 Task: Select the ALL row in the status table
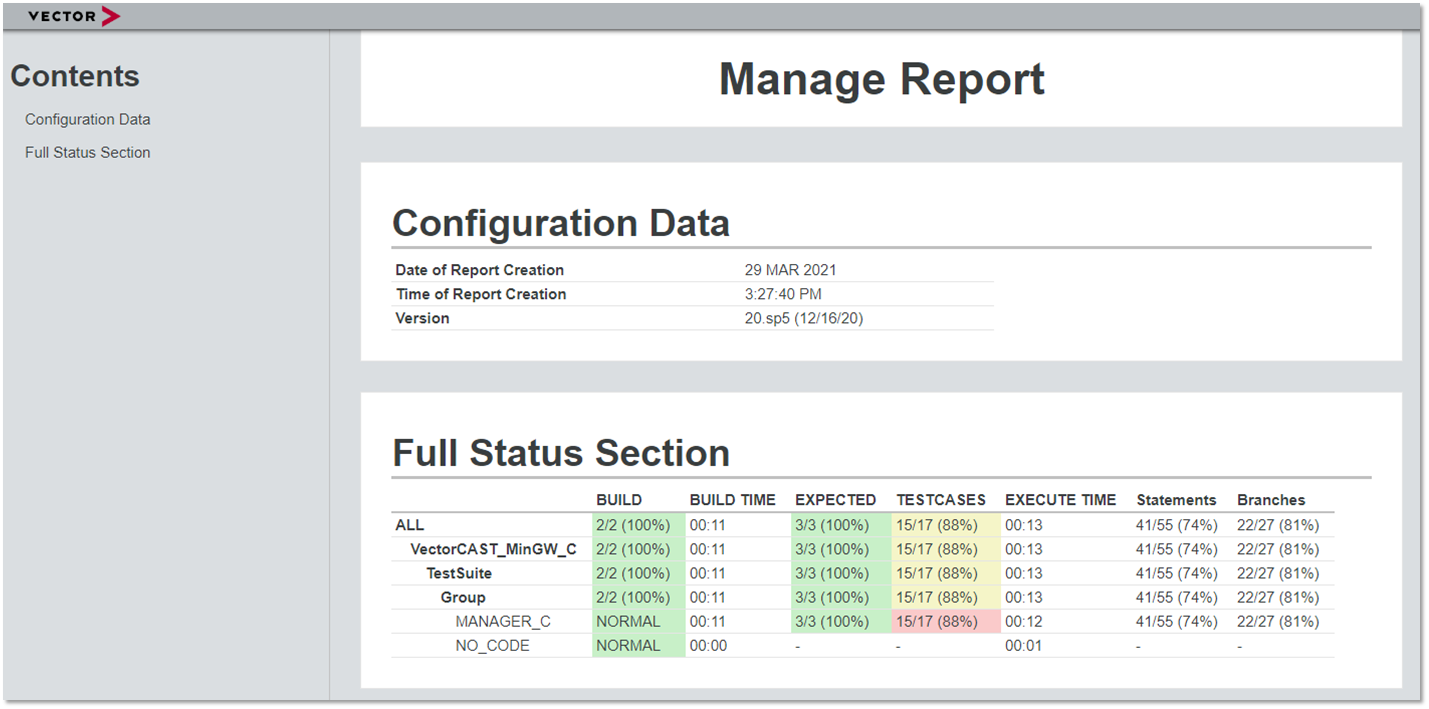410,524
